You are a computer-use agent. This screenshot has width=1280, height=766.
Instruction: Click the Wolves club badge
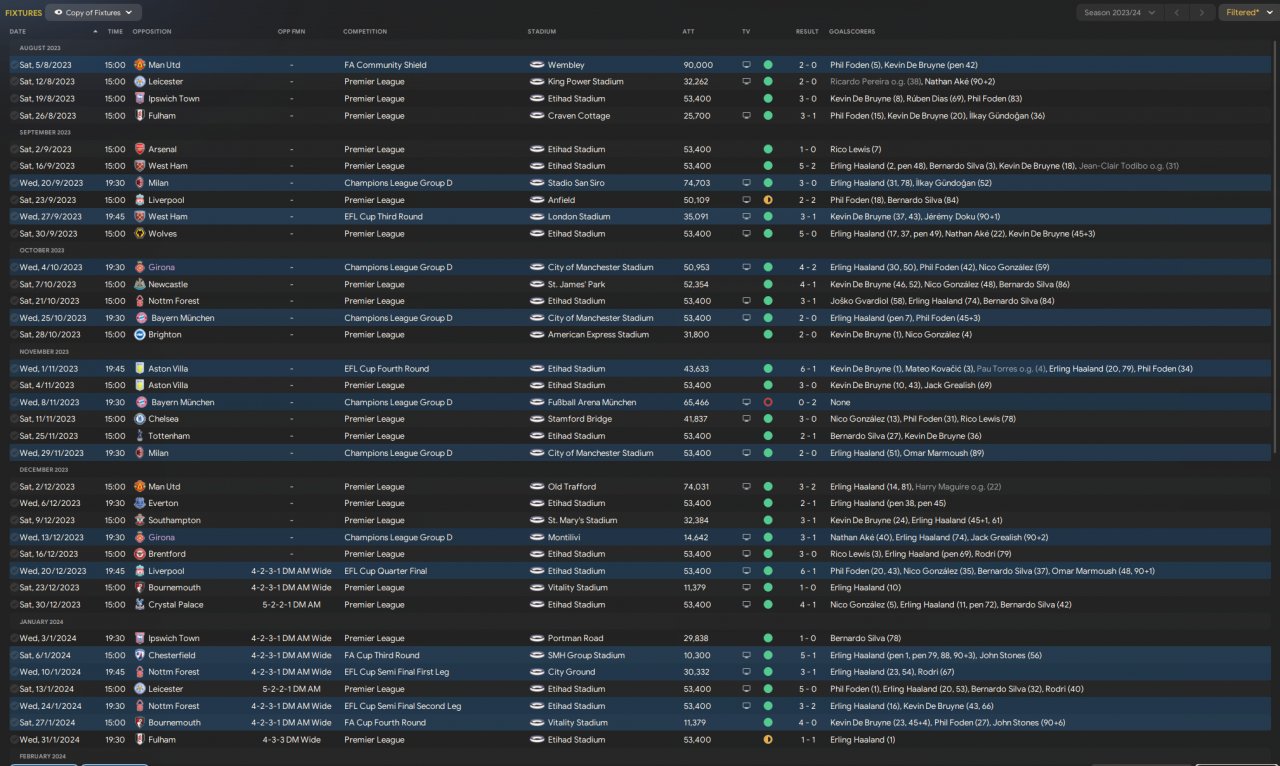[140, 234]
